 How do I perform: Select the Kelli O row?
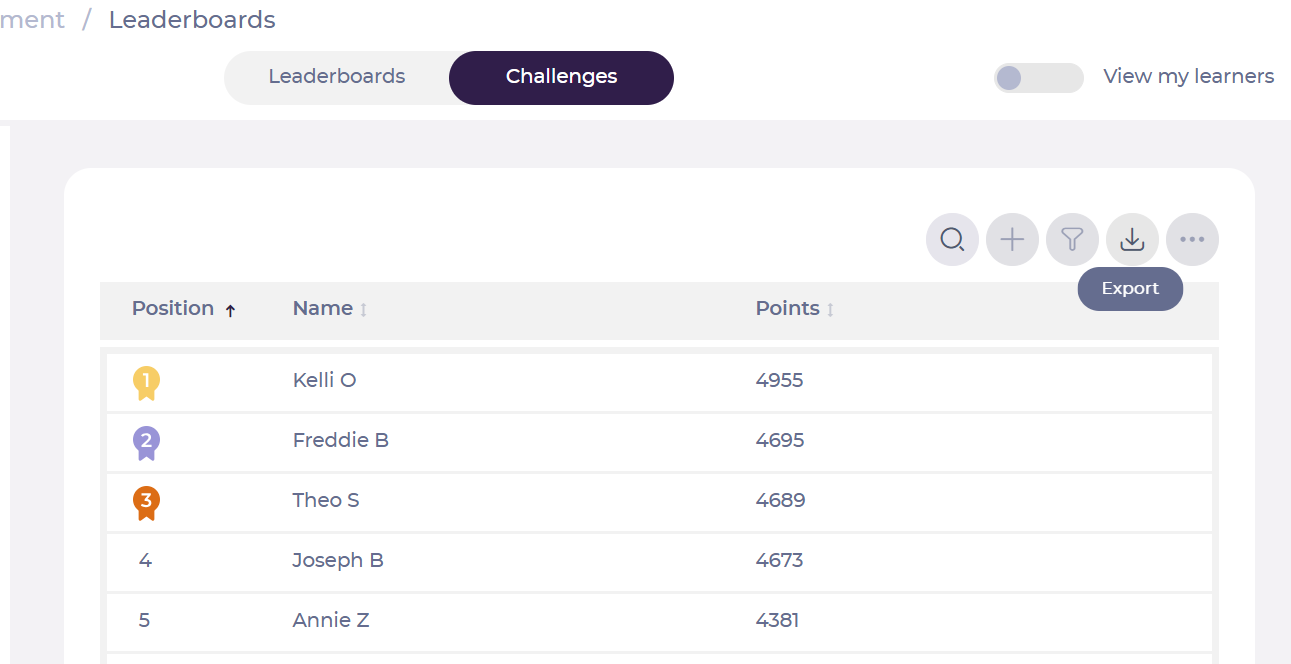click(659, 381)
